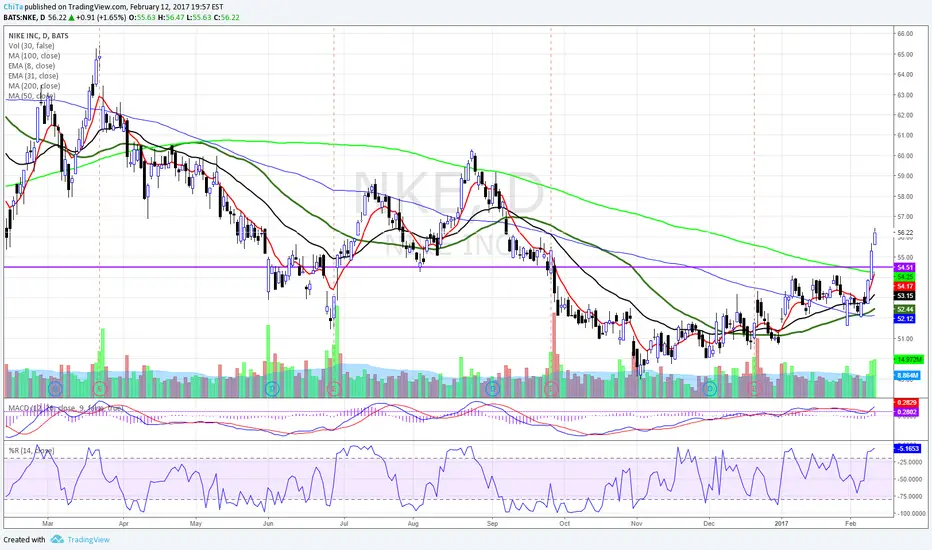
Task: Open the blue dividend marker in early December
Action: pos(710,389)
